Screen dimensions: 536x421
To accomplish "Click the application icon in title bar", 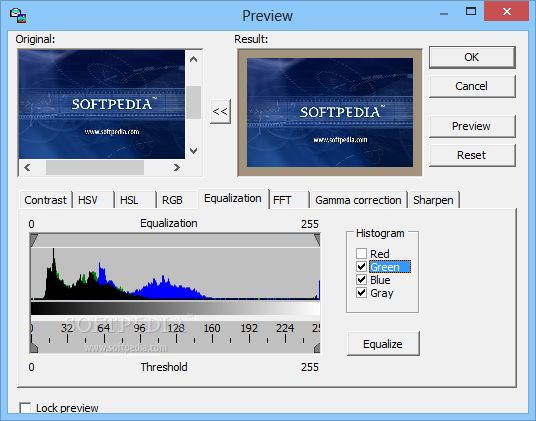I will click(x=18, y=15).
